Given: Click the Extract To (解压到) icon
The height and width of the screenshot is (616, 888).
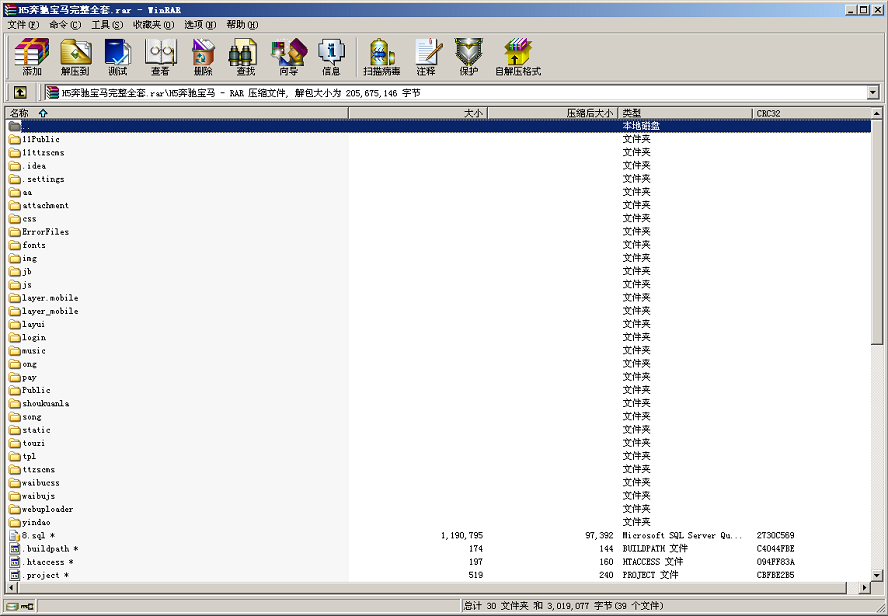Looking at the screenshot, I should coord(75,57).
